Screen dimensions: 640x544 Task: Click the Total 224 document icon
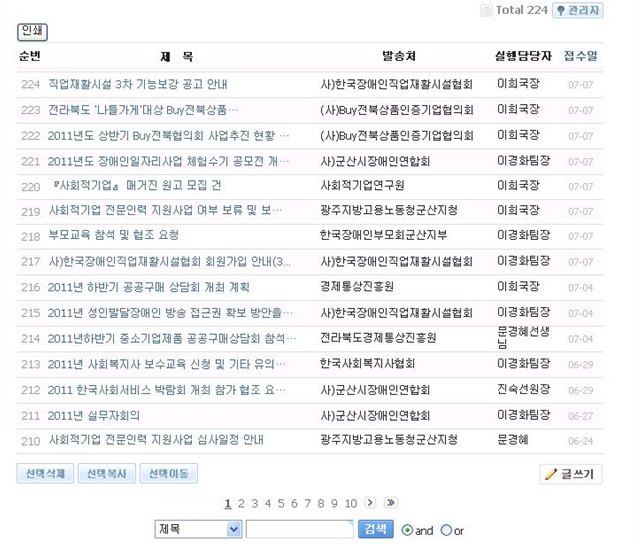[x=486, y=10]
